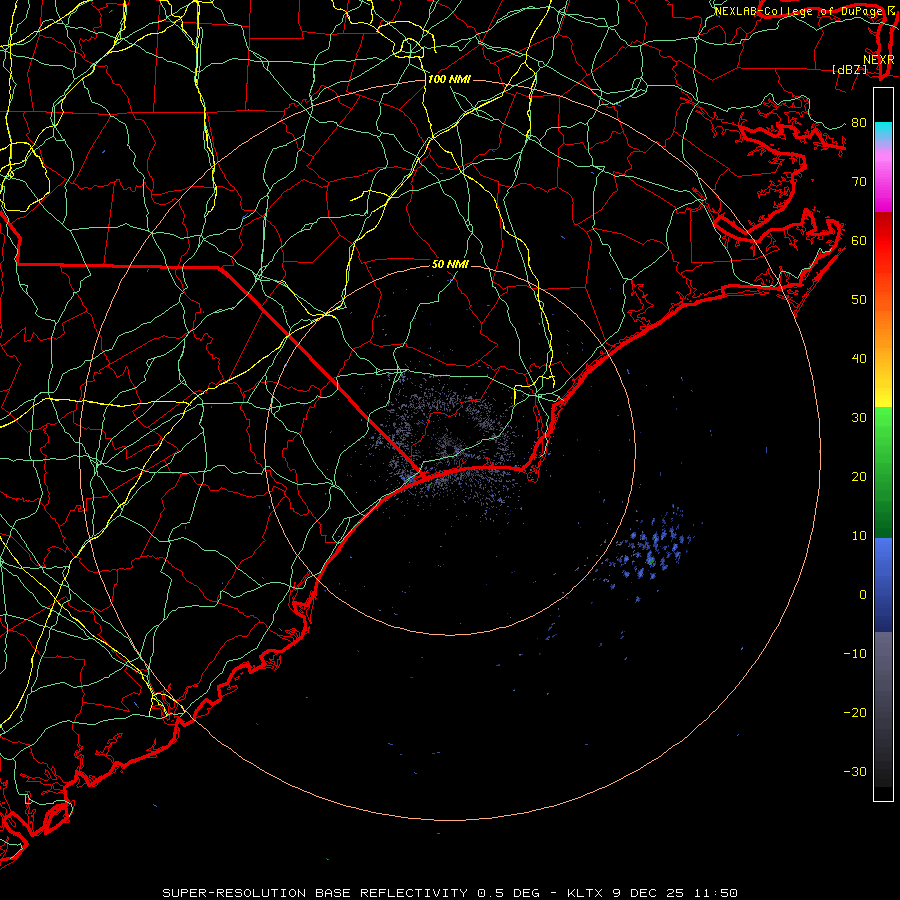Click the '60' value on color scale

(x=859, y=240)
